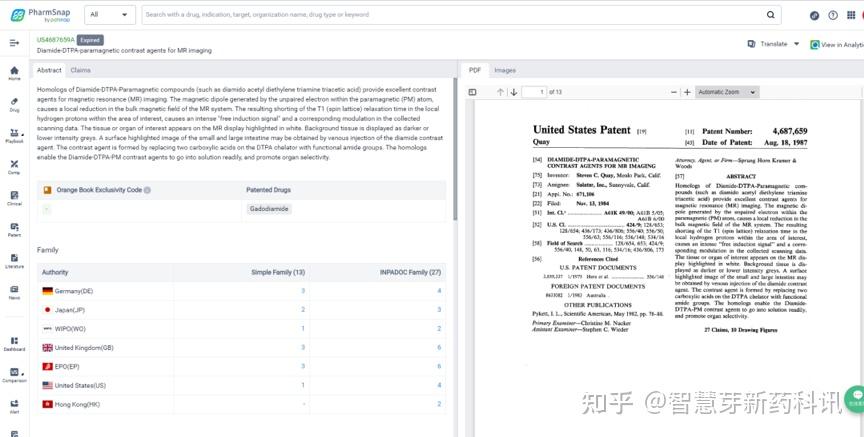Viewport: 864px width, 437px height.
Task: Open Playbook in the sidebar
Action: click(x=14, y=136)
